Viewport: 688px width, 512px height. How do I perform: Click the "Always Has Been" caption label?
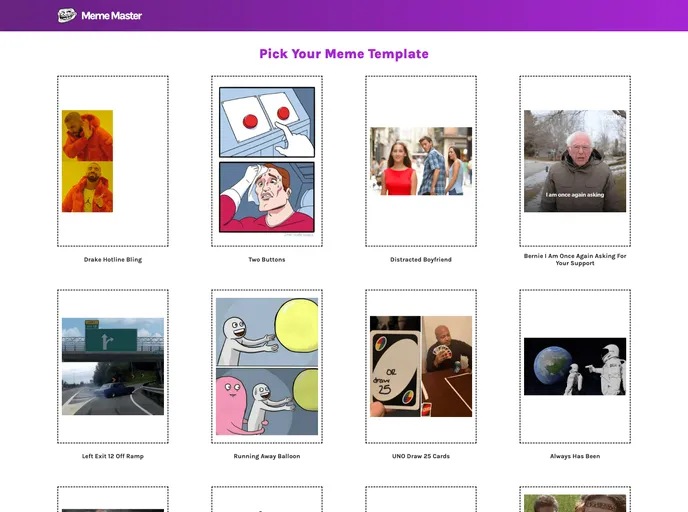[x=575, y=456]
